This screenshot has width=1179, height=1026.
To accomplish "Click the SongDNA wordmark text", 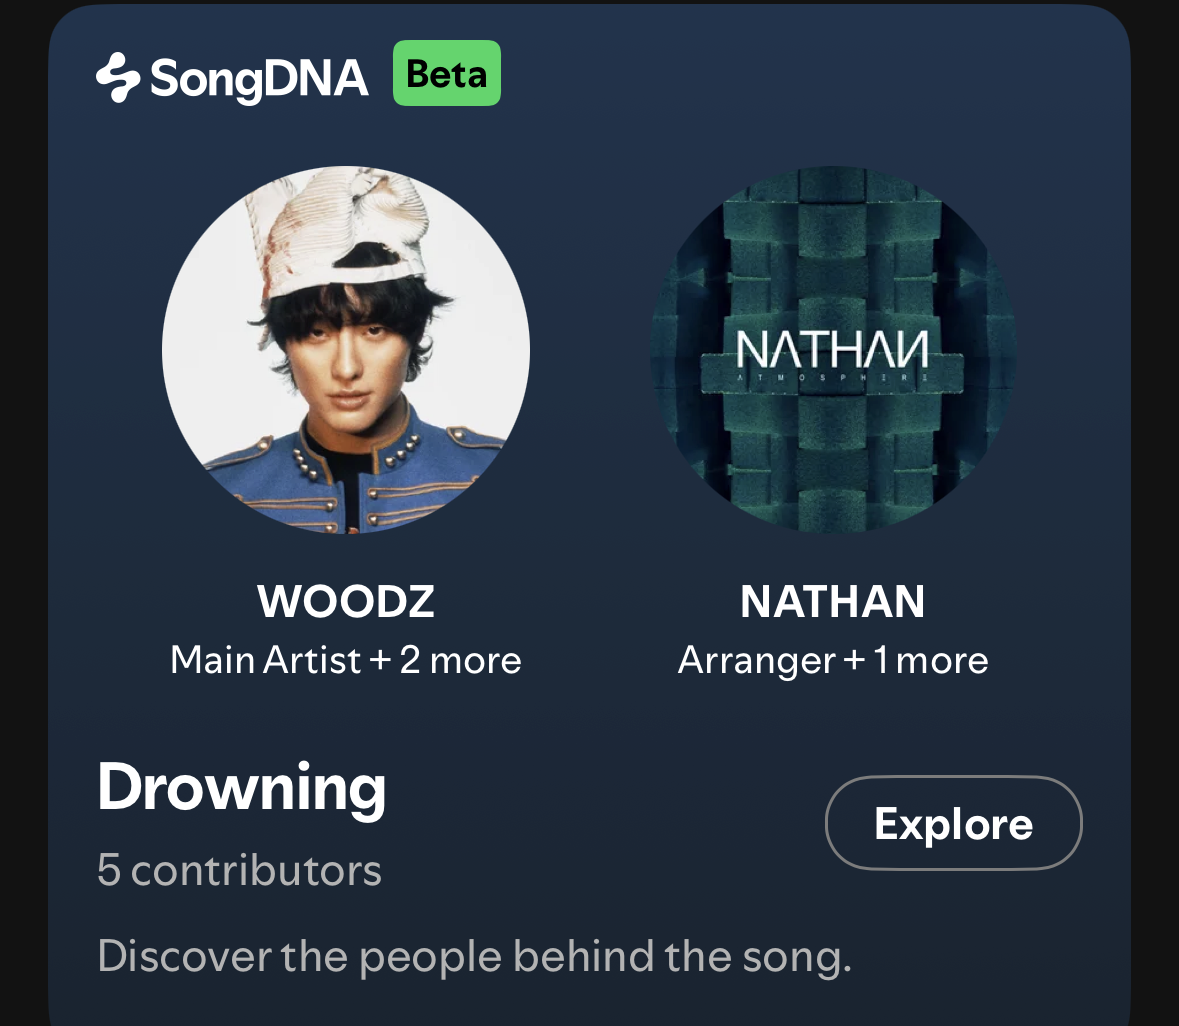I will [259, 79].
